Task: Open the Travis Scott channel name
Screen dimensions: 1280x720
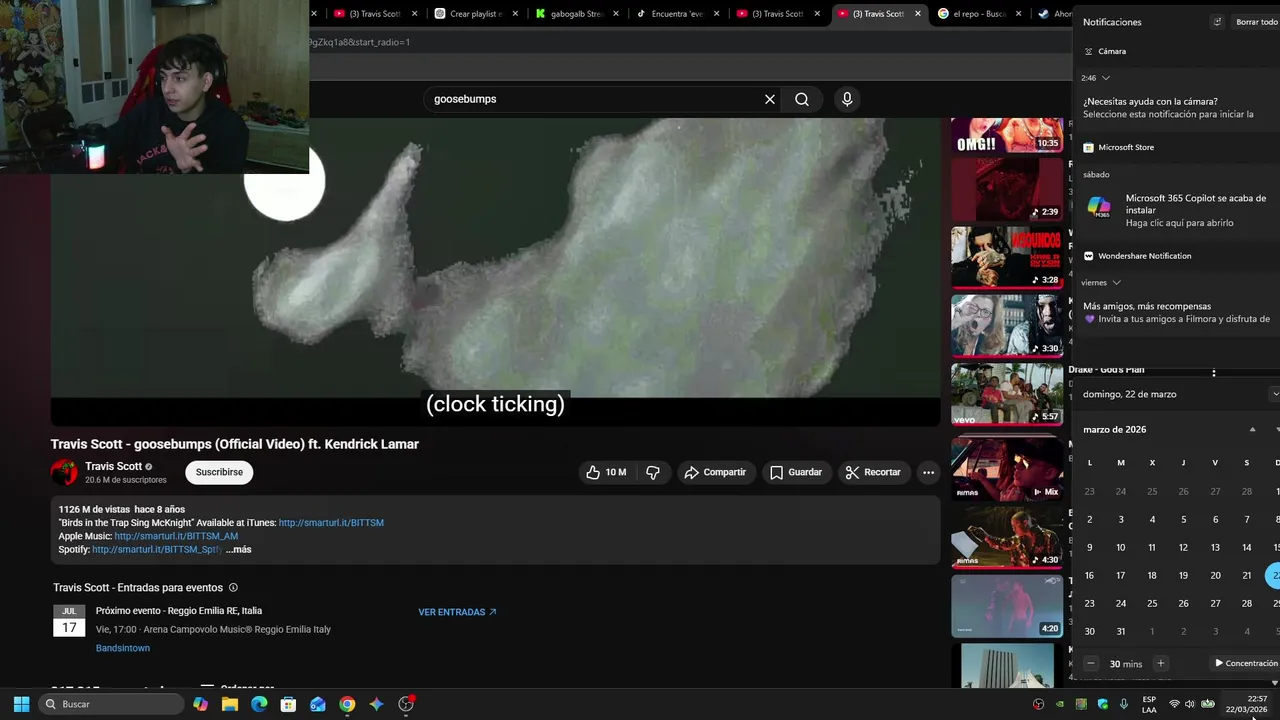Action: tap(113, 466)
